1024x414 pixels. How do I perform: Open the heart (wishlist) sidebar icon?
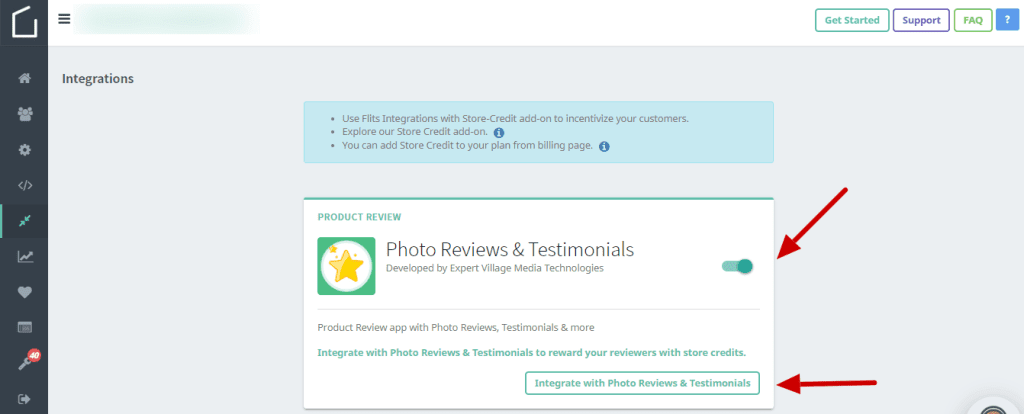[x=25, y=292]
